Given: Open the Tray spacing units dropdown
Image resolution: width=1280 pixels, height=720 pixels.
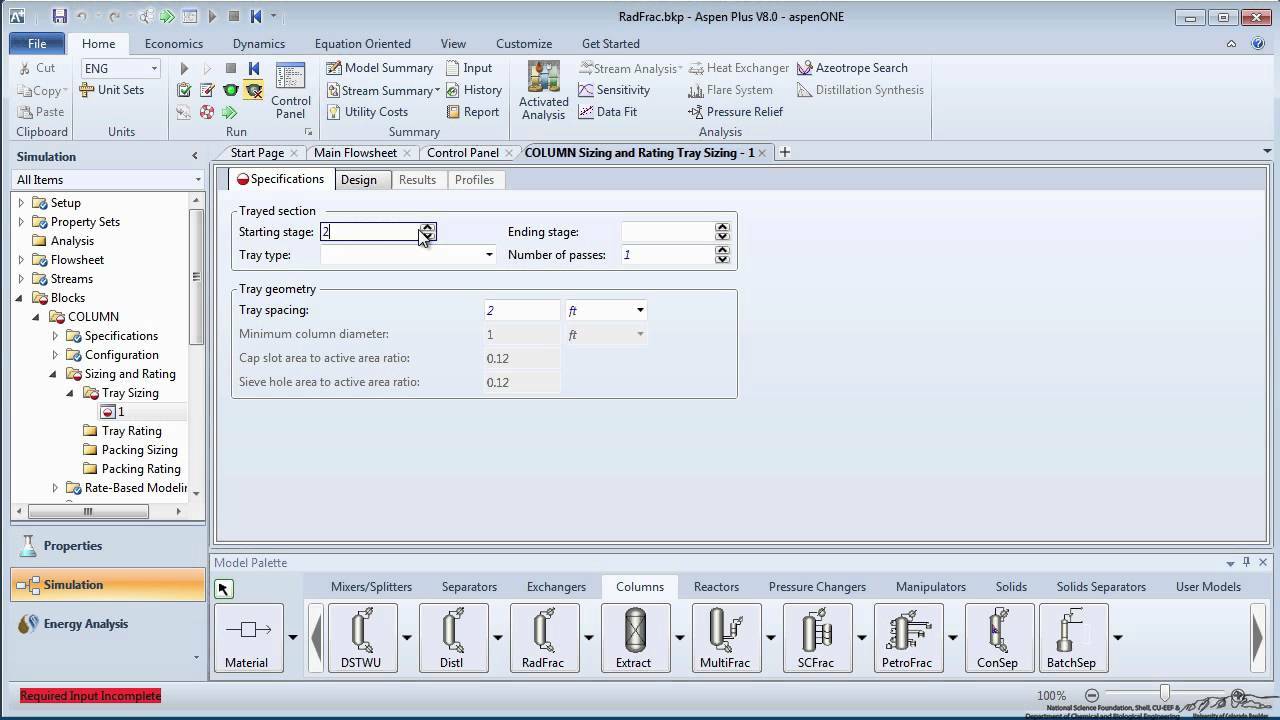Looking at the screenshot, I should coord(639,310).
